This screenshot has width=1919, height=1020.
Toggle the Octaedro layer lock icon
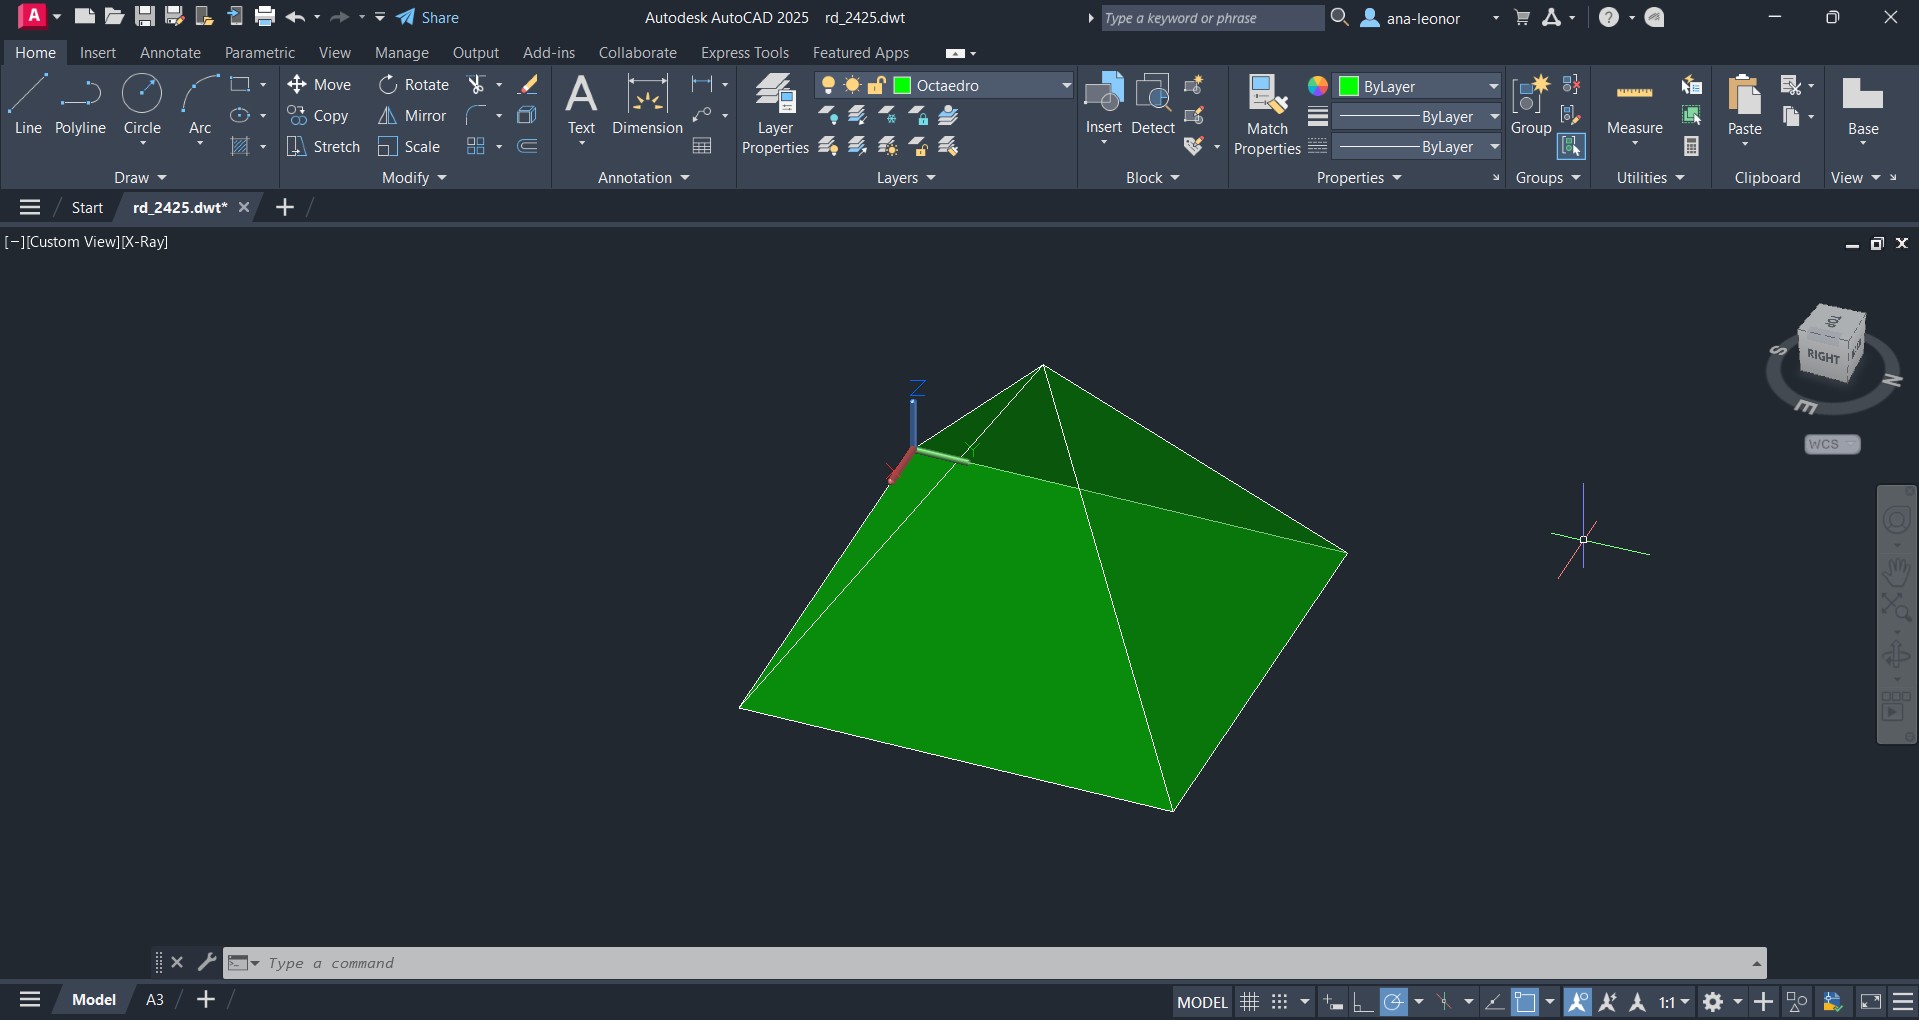[876, 86]
